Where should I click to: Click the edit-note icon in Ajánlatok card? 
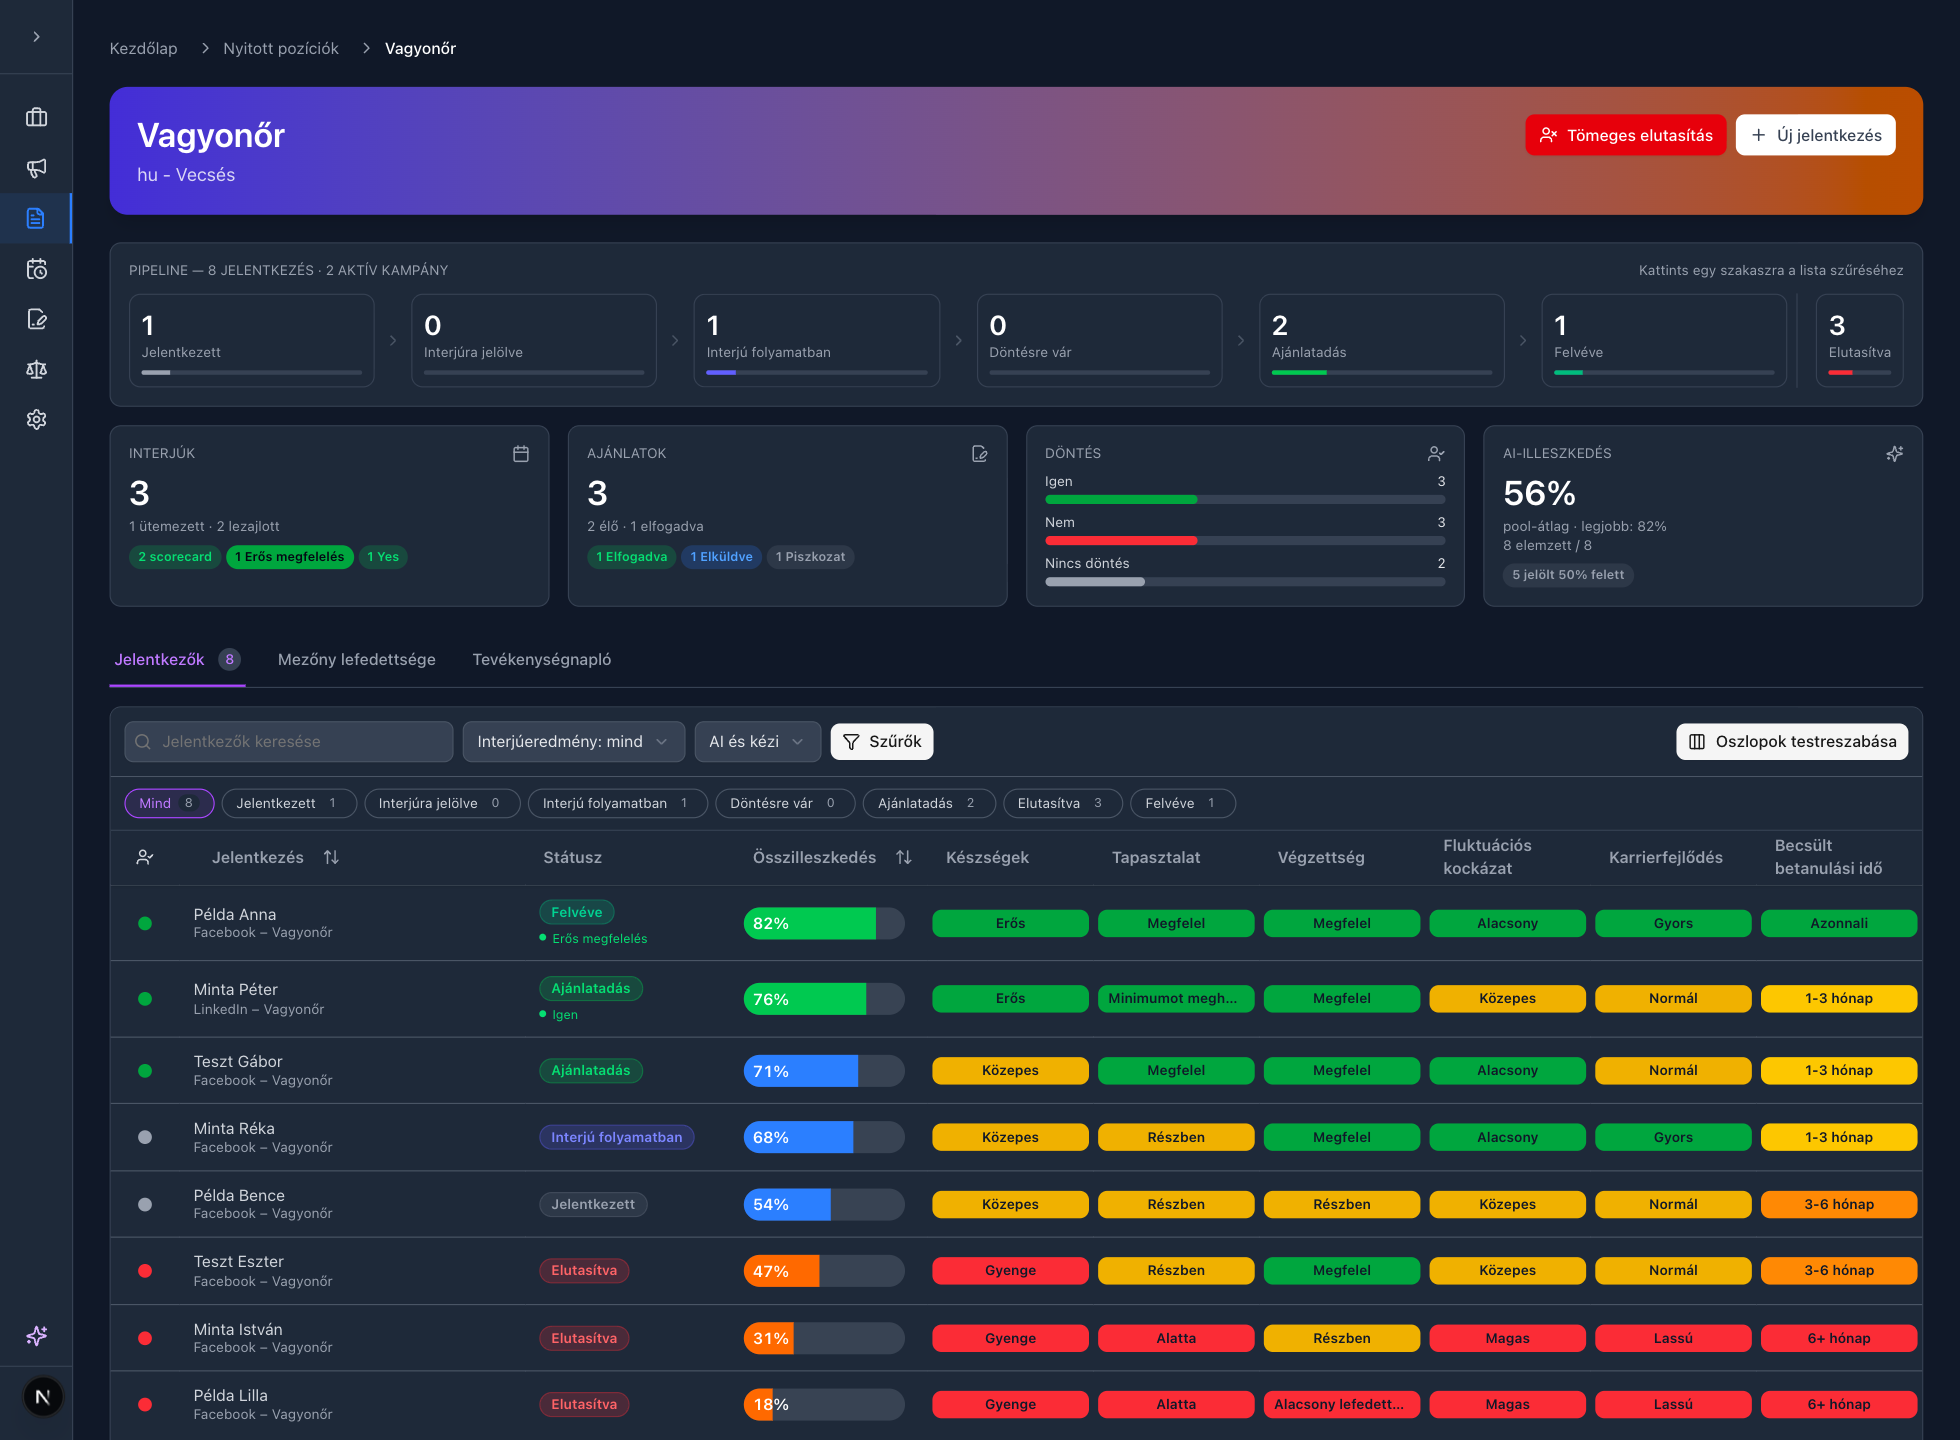point(980,454)
